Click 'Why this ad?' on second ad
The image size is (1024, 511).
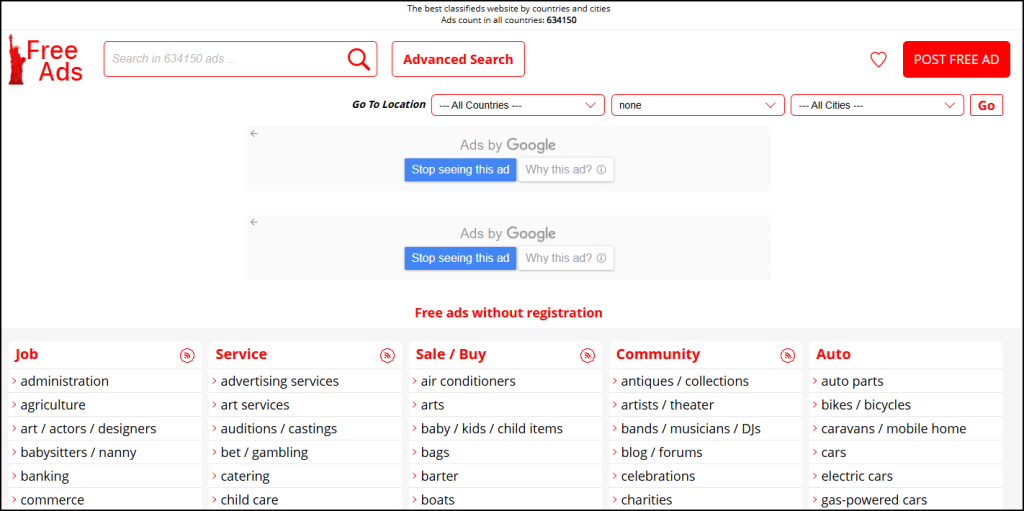point(566,258)
